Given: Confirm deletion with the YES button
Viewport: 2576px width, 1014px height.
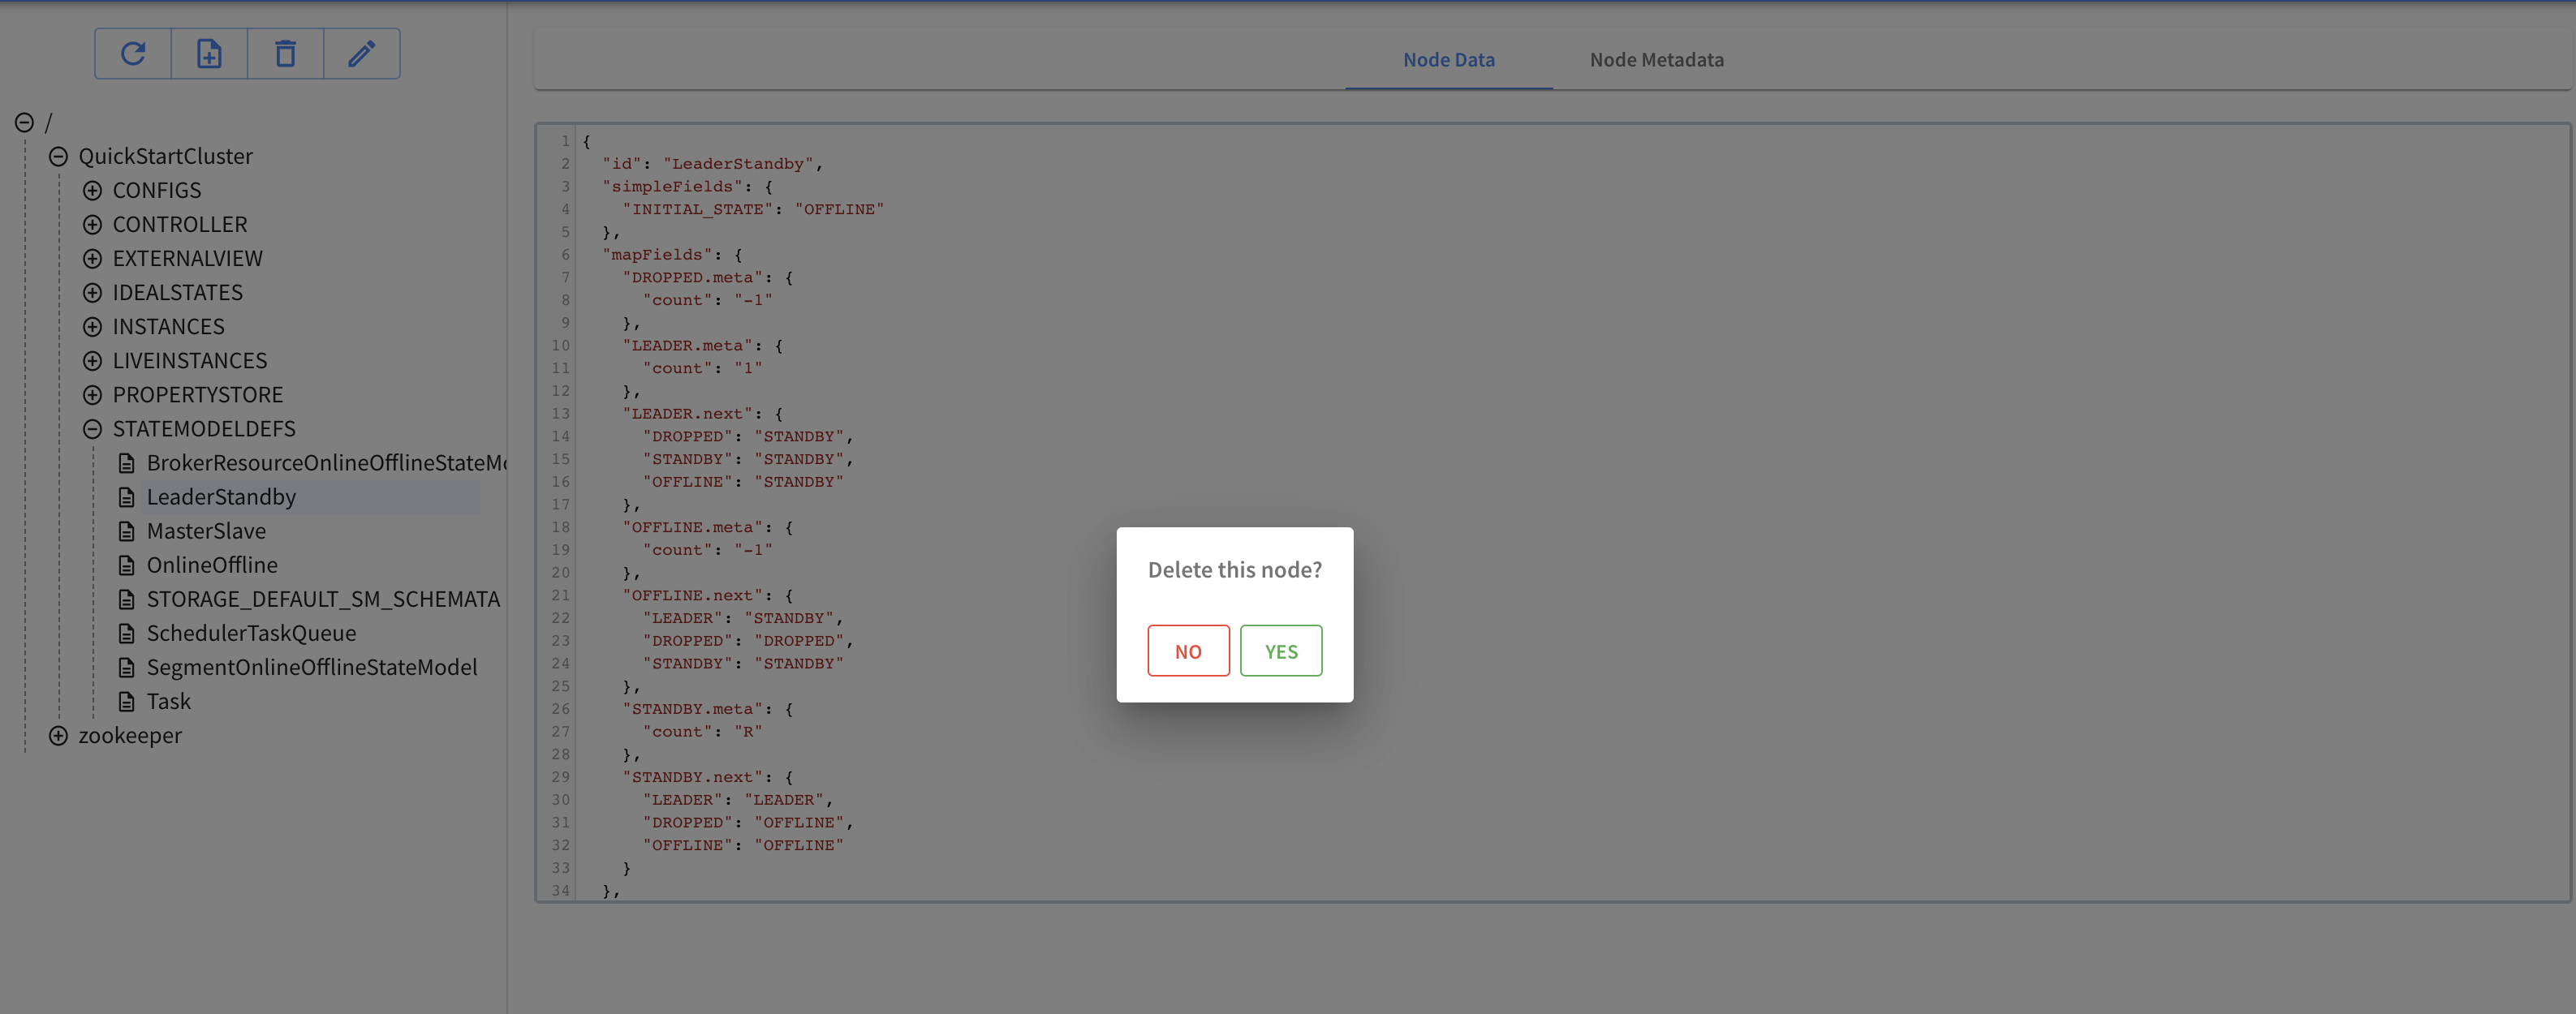Looking at the screenshot, I should pos(1281,651).
